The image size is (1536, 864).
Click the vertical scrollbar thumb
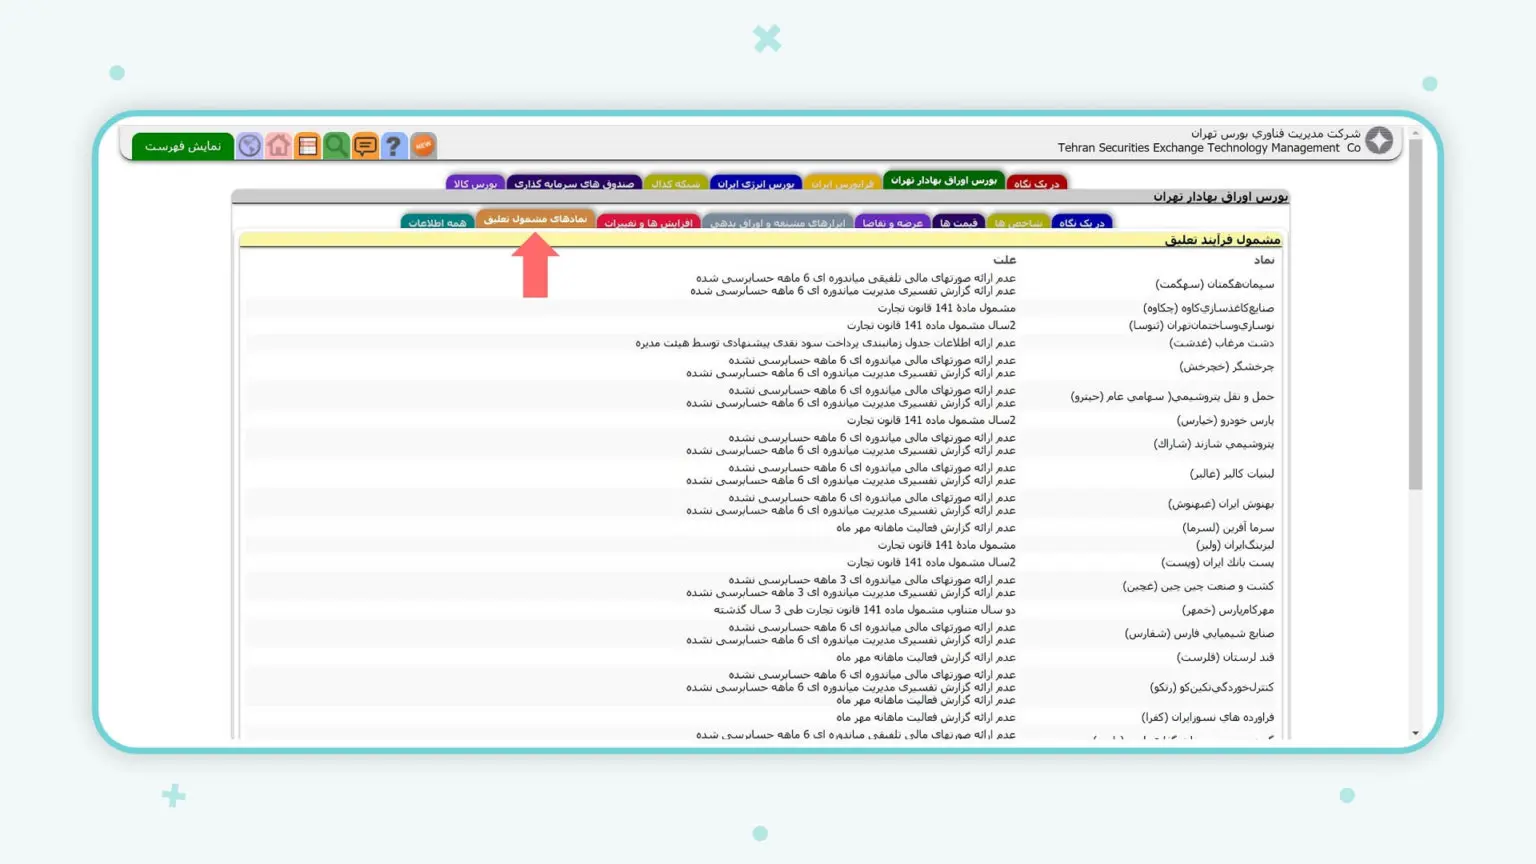coord(1415,314)
